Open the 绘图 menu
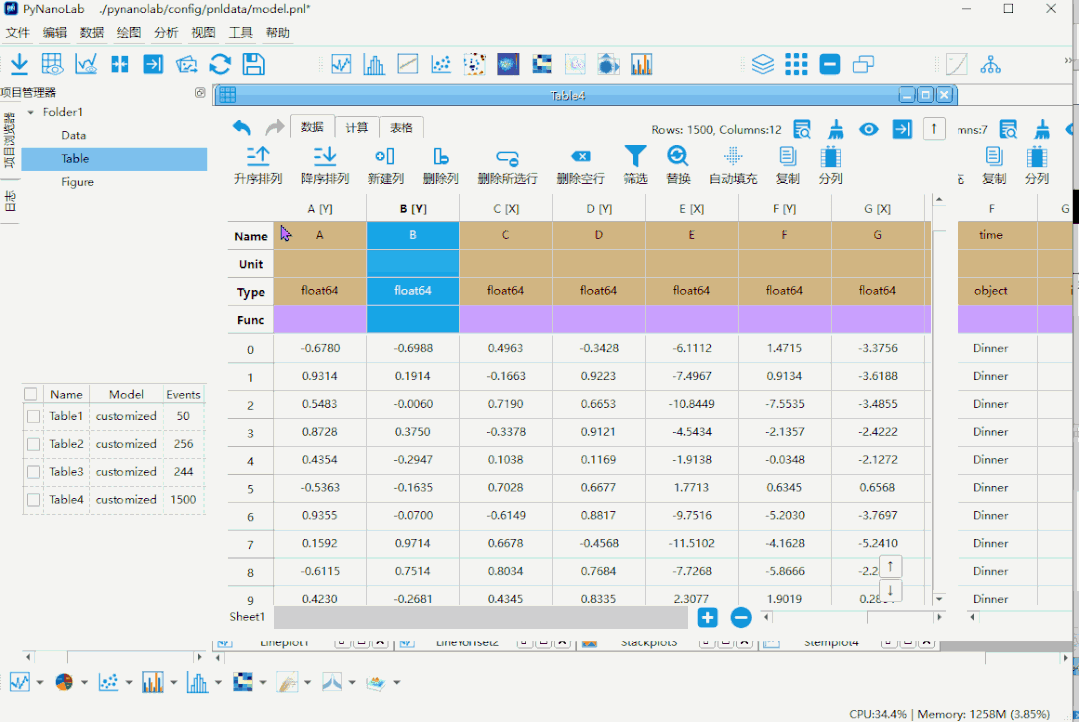The height and width of the screenshot is (722, 1079). tap(129, 32)
